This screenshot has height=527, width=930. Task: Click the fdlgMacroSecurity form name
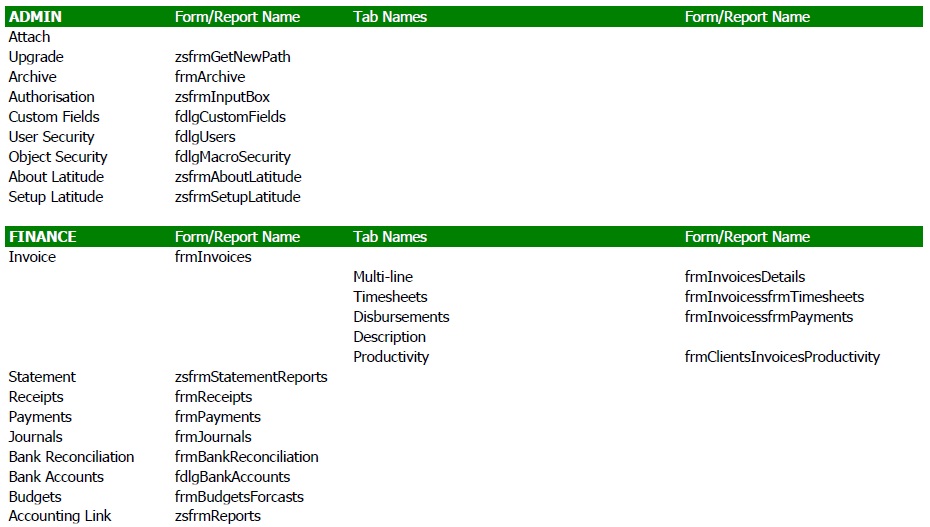point(232,157)
